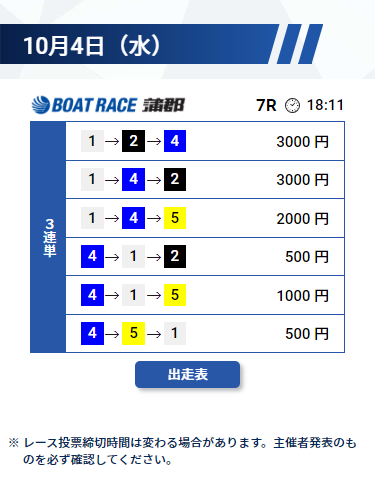Image resolution: width=375 pixels, height=490 pixels.
Task: Select the 1→2→4 bet row
Action: (205, 141)
